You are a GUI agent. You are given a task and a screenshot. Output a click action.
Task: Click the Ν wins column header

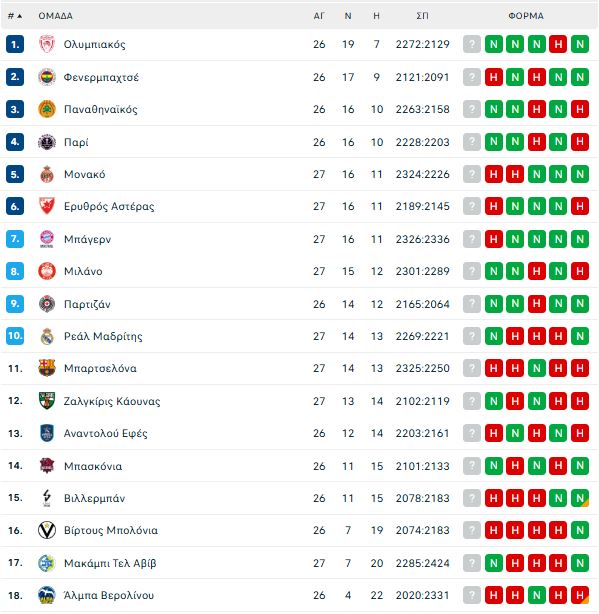[348, 16]
